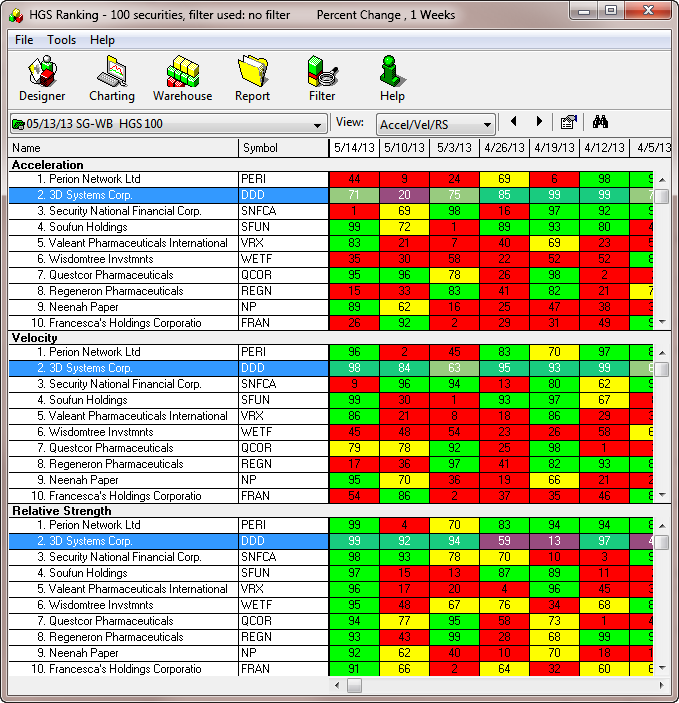This screenshot has width=679, height=703.
Task: Select 3D Systems Corp. in Acceleration
Action: (123, 195)
